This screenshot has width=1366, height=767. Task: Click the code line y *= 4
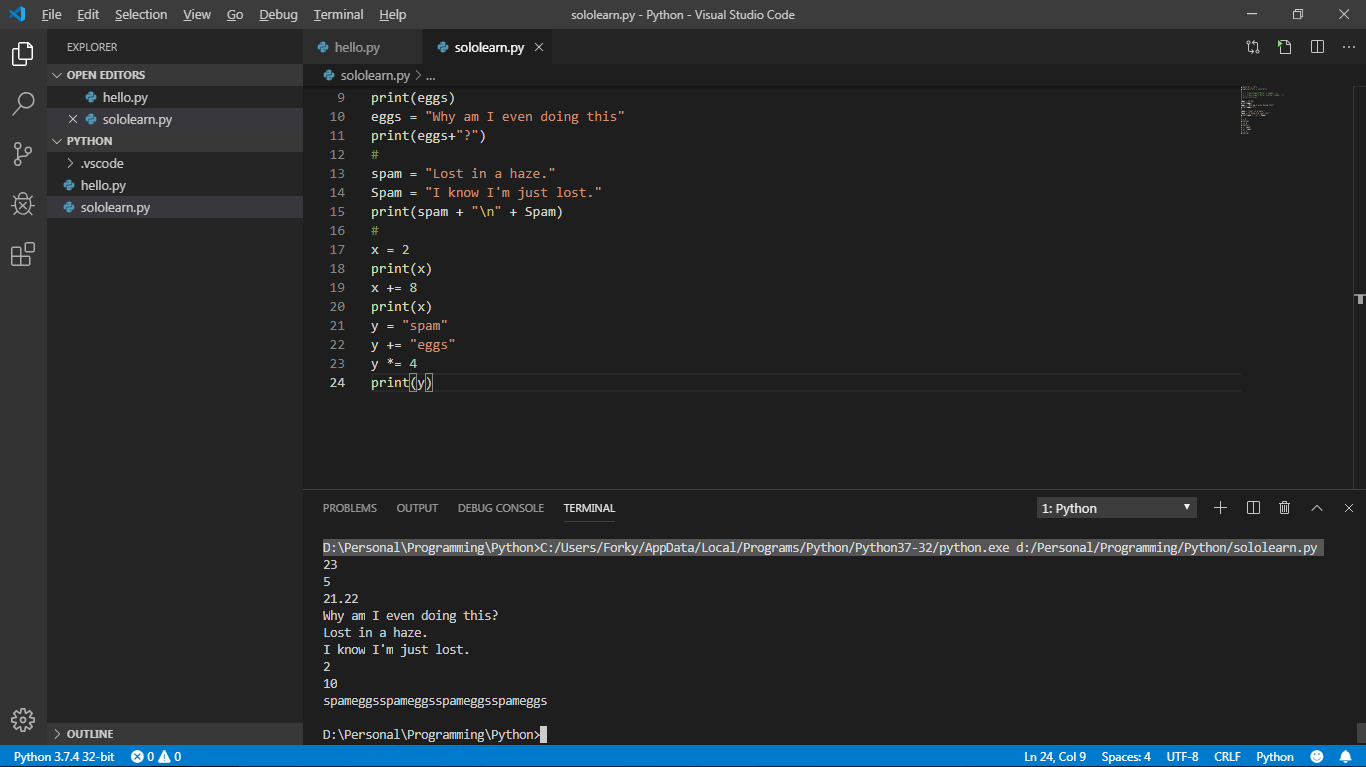tap(394, 364)
